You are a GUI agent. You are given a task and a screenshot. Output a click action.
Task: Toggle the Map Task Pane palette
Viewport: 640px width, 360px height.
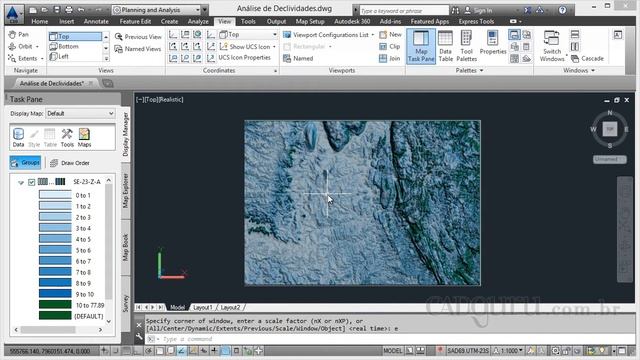point(421,47)
